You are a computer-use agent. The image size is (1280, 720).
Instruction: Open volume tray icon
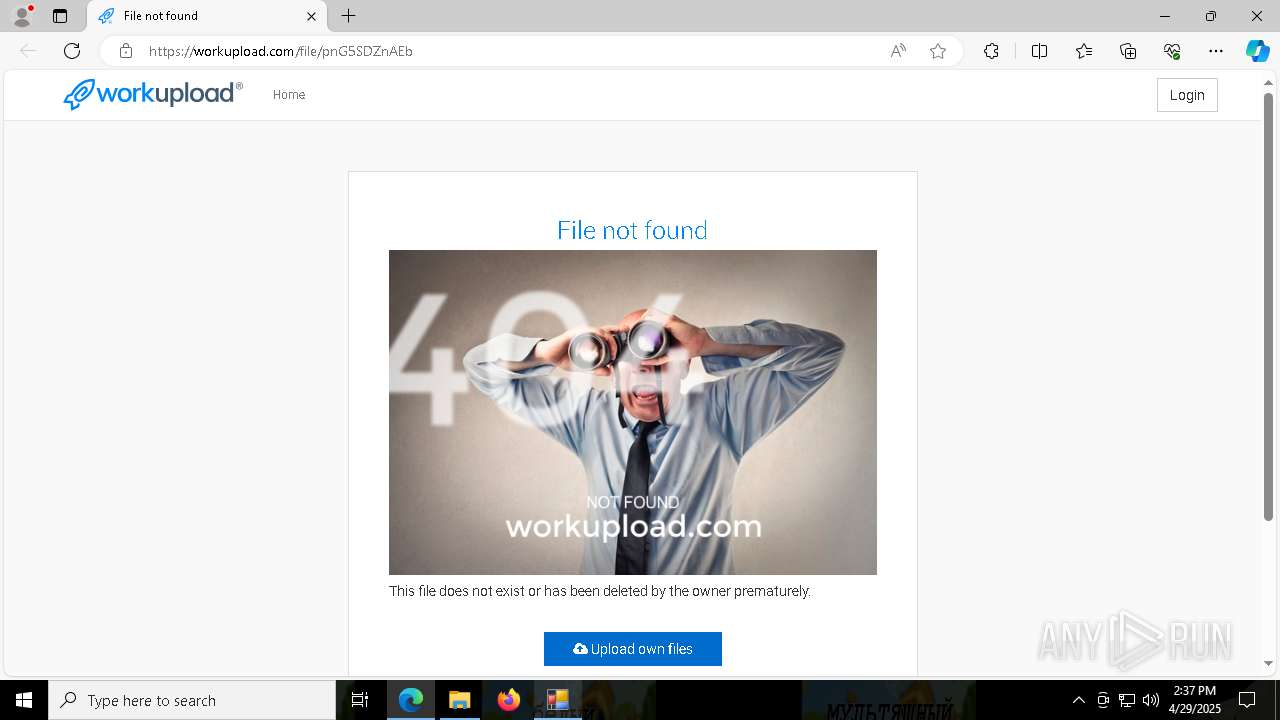pos(1151,700)
